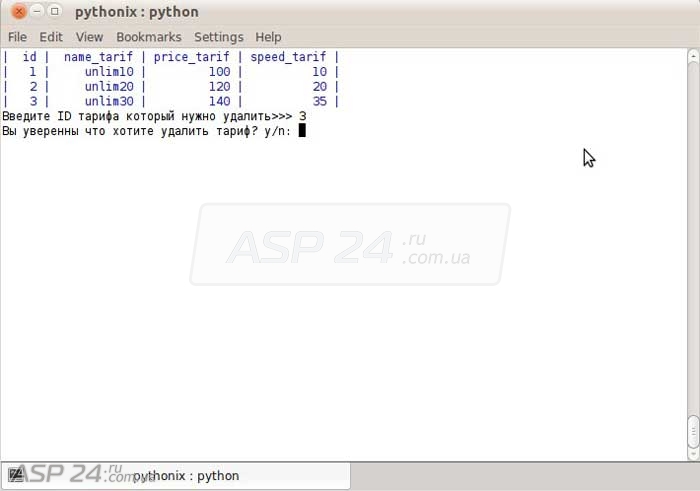Image resolution: width=700 pixels, height=491 pixels.
Task: Click the 'price_tarif' column header text
Action: coord(191,58)
